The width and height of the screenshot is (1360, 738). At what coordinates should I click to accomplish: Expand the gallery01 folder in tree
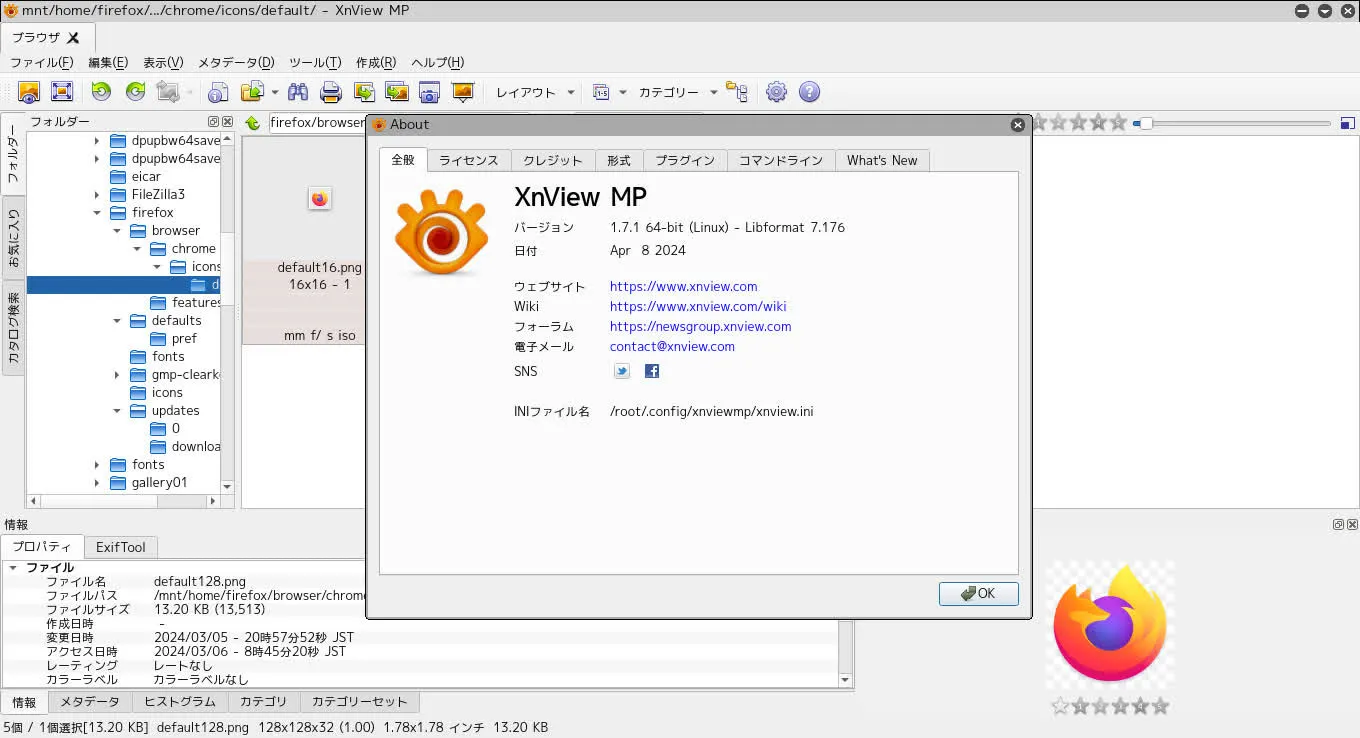click(97, 483)
